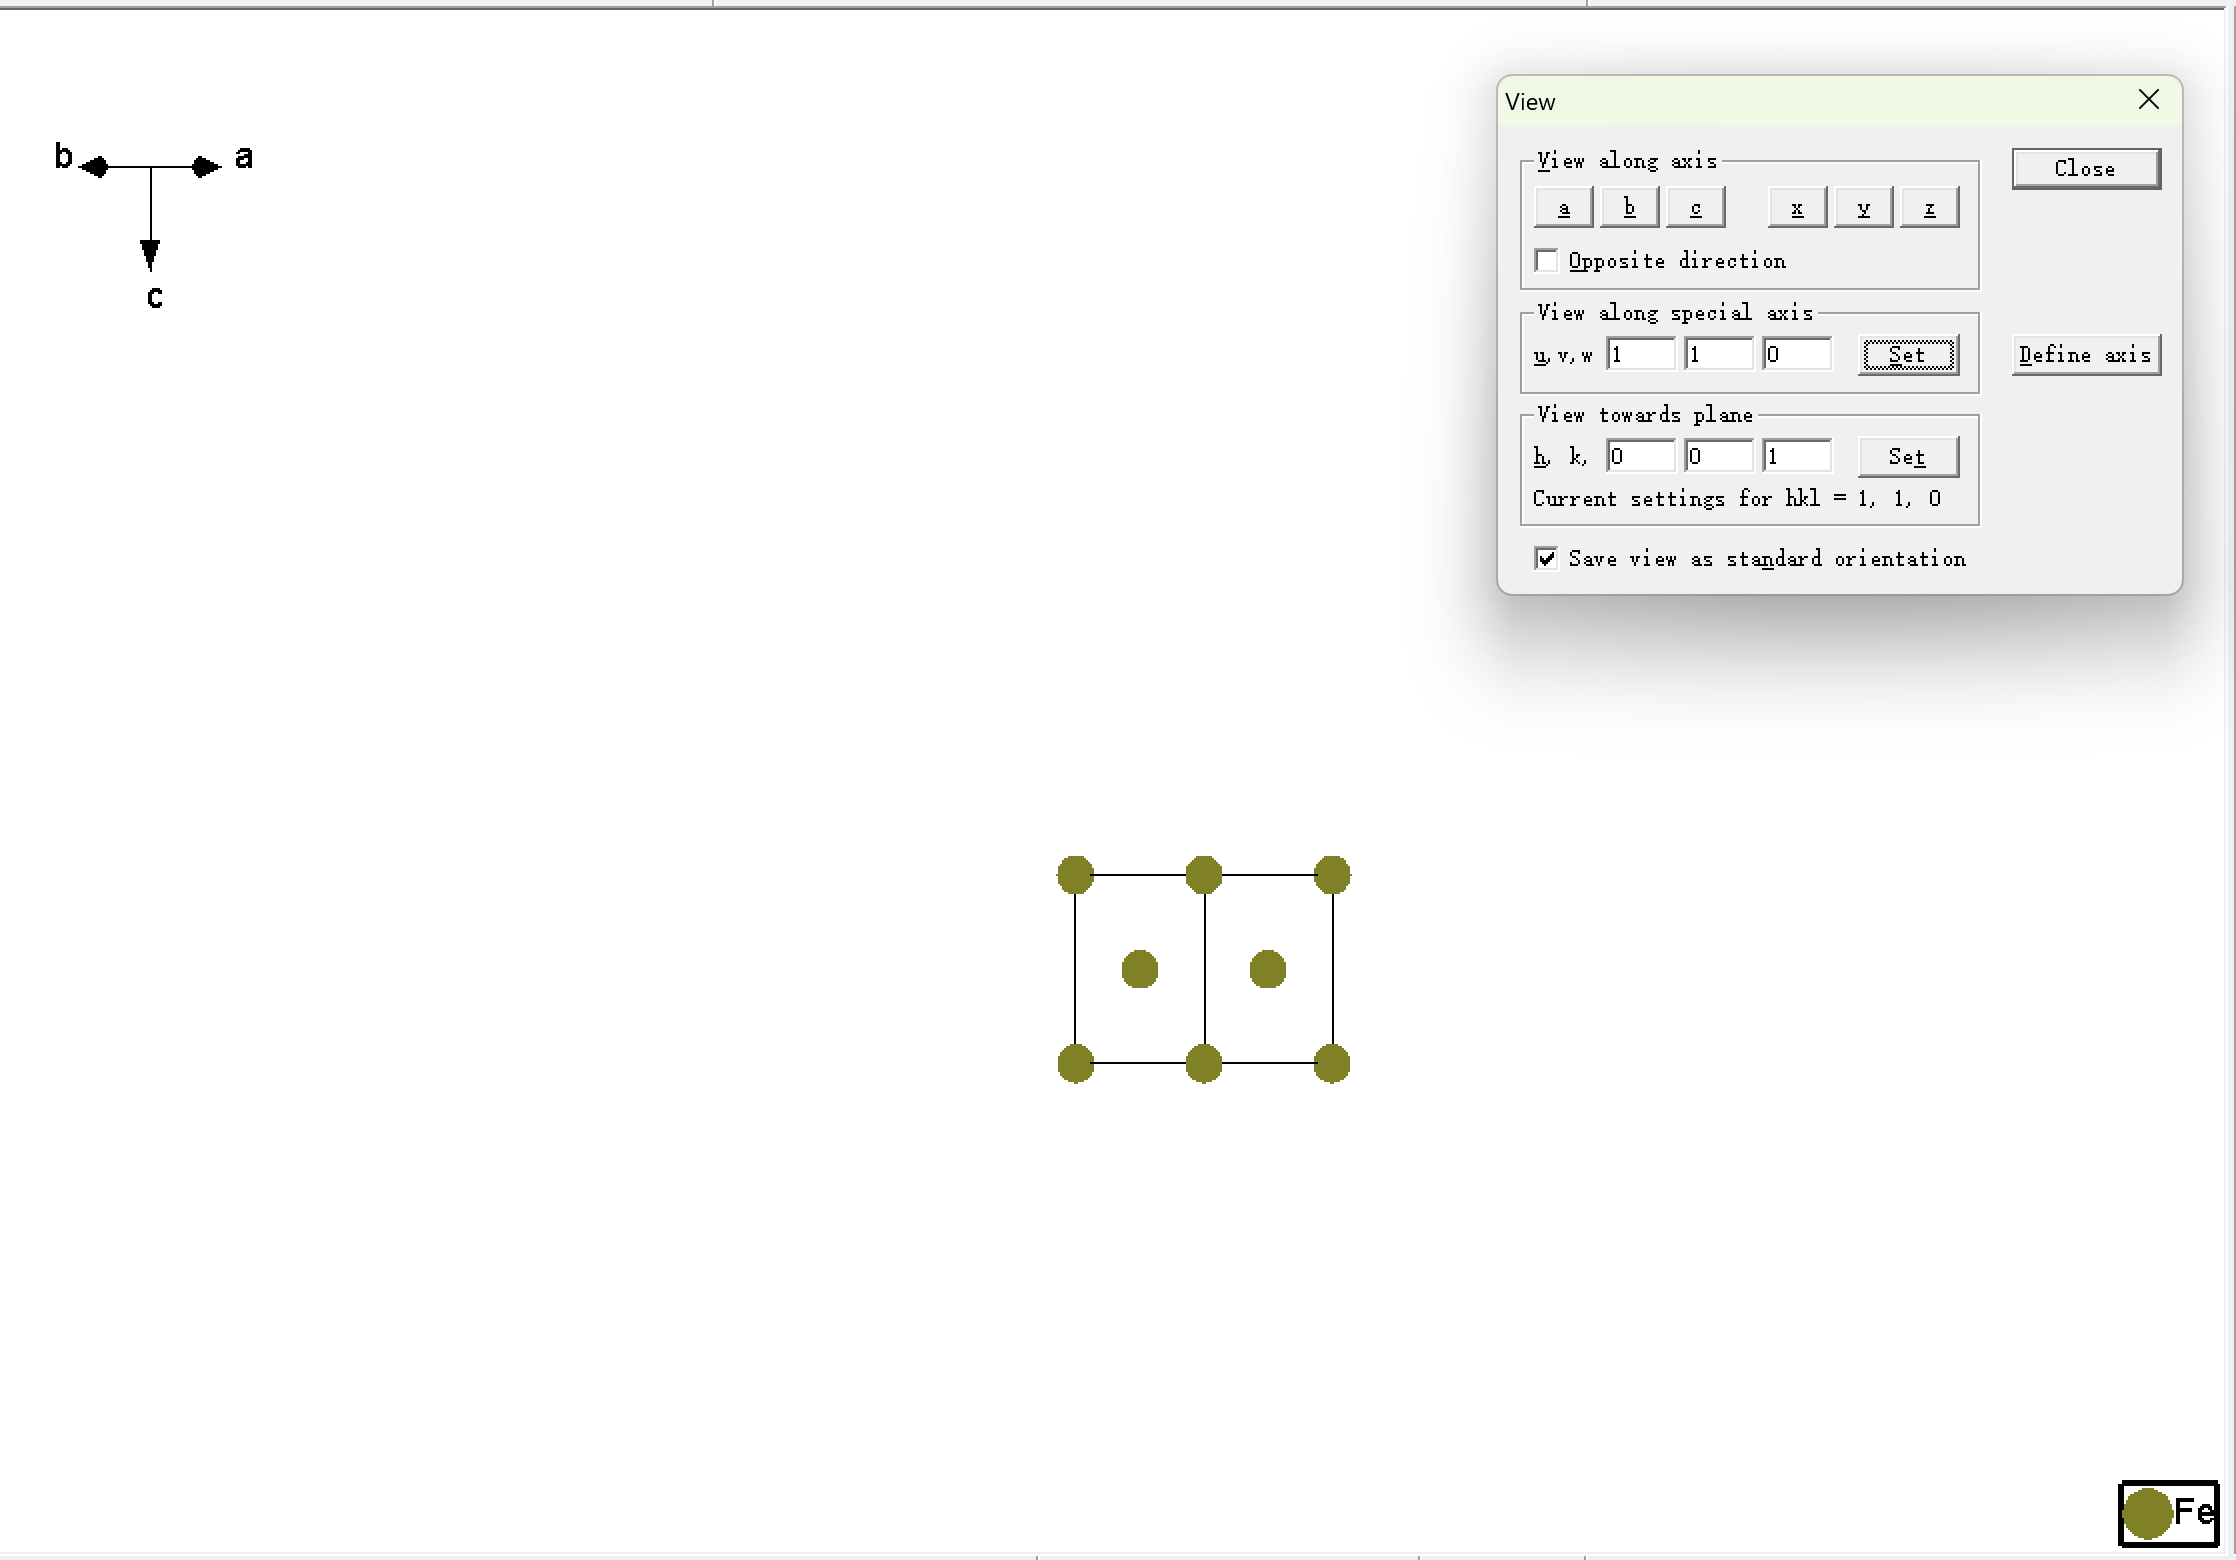Enable the Opposite direction checkbox
Image resolution: width=2236 pixels, height=1560 pixels.
pyautogui.click(x=1547, y=261)
